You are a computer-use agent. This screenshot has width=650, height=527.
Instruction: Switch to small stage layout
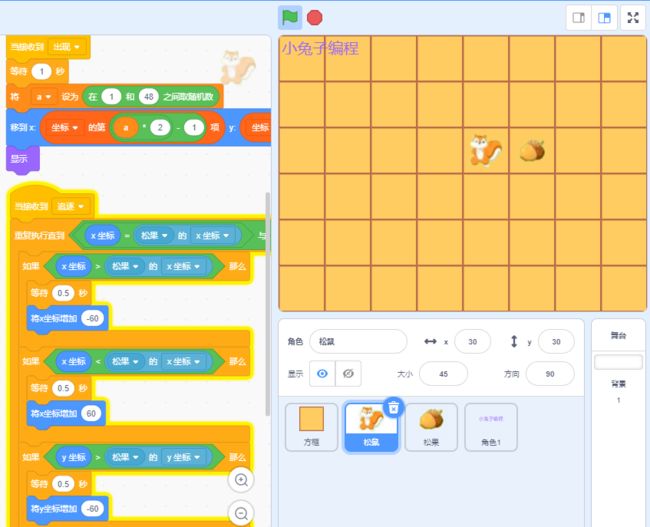pos(579,18)
